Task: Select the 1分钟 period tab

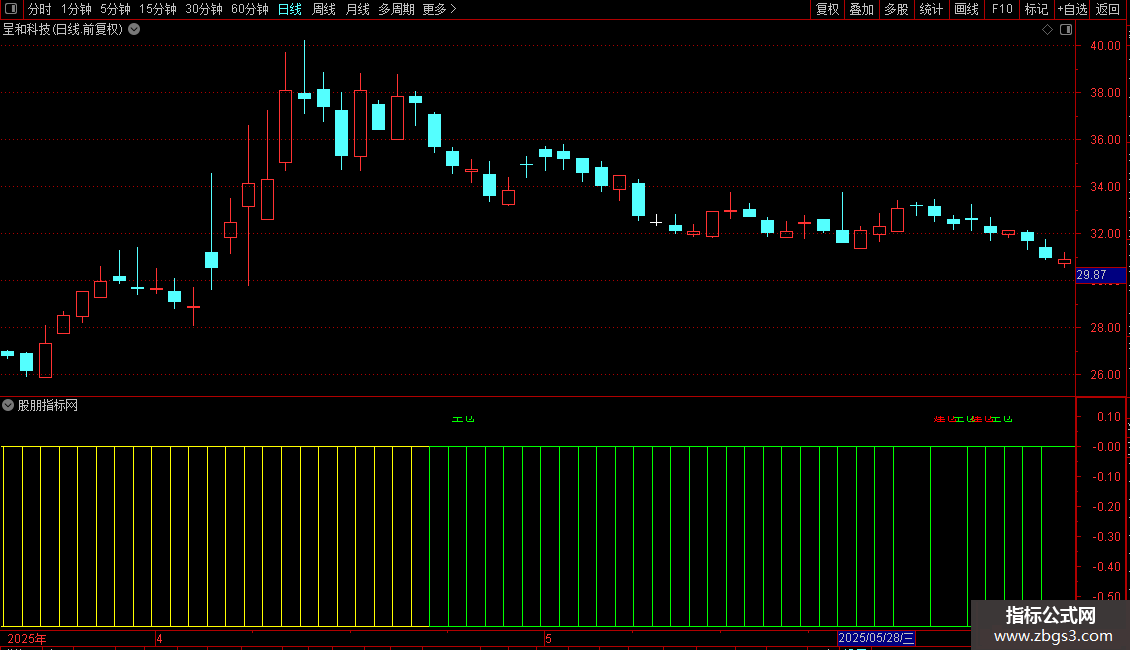Action: click(76, 9)
